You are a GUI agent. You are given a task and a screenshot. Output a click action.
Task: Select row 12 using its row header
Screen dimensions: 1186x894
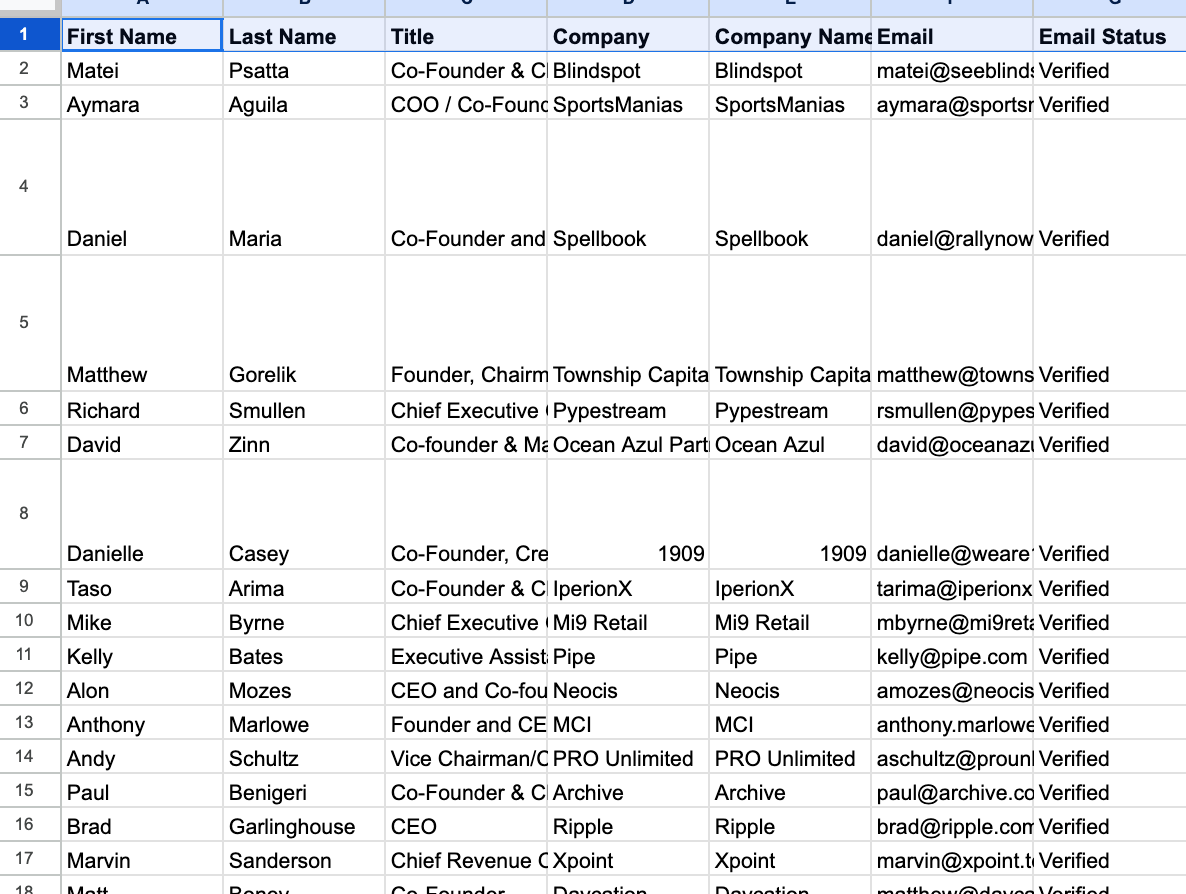(30, 688)
